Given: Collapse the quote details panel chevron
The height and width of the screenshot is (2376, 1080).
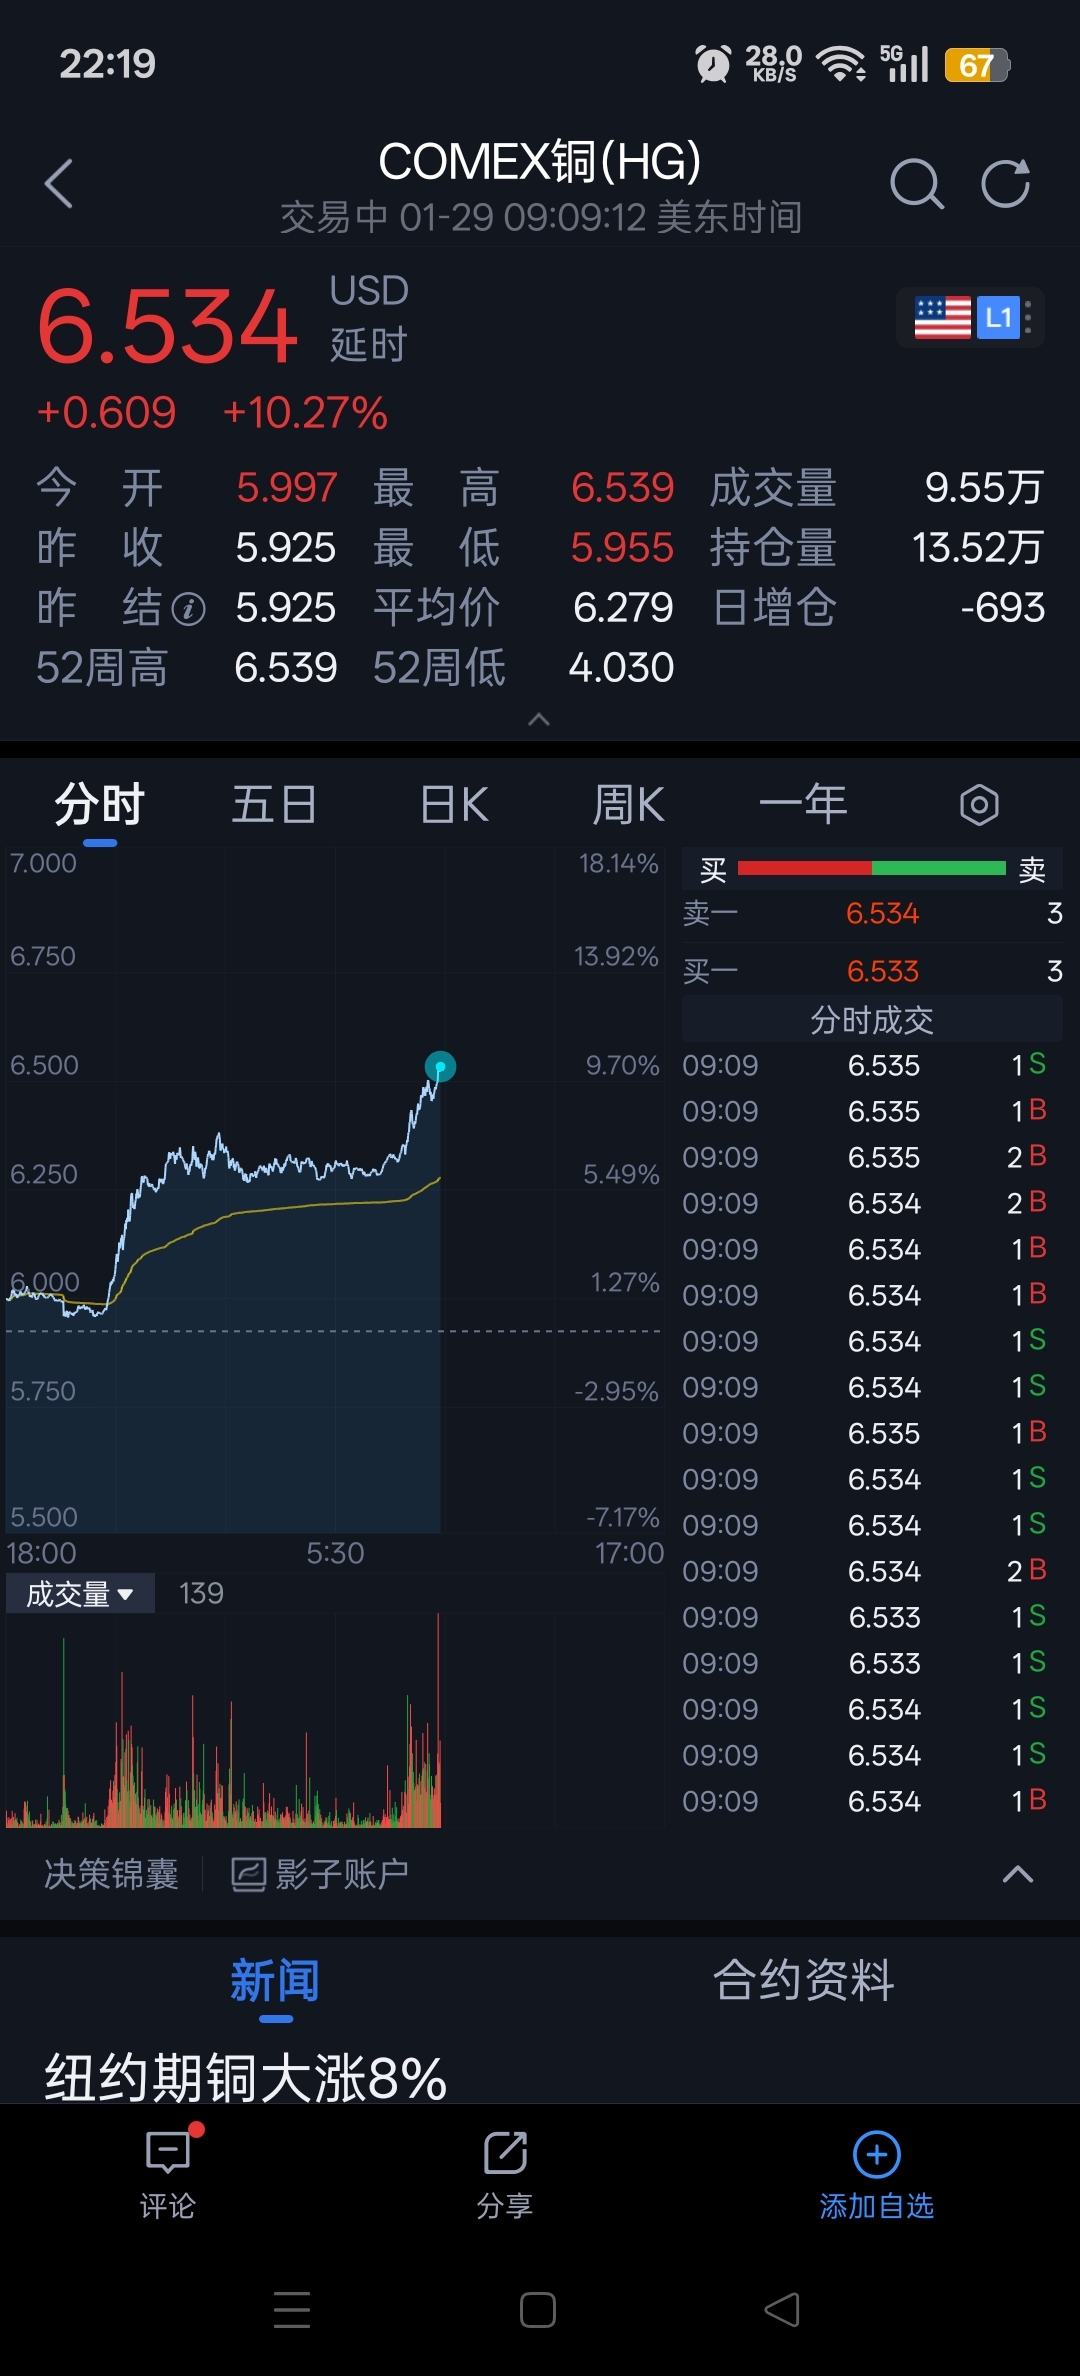Looking at the screenshot, I should coord(539,719).
